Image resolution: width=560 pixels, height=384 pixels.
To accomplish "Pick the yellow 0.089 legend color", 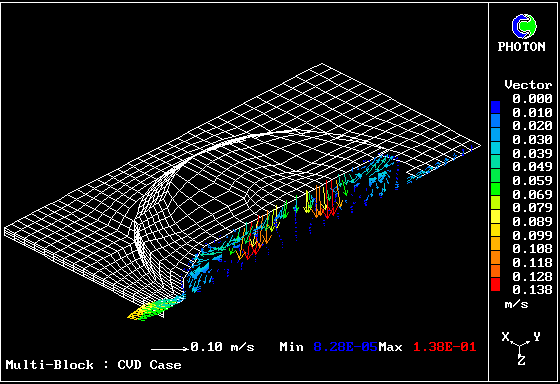I will click(x=495, y=216).
